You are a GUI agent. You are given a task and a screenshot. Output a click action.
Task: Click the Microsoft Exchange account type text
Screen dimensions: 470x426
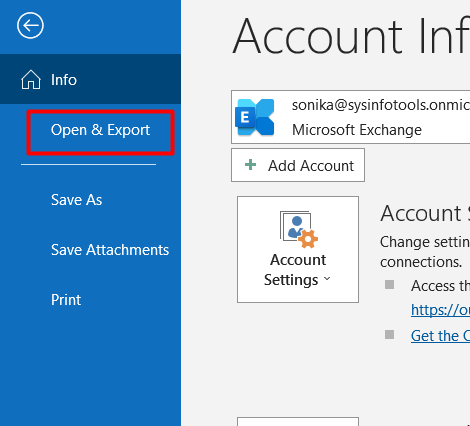point(357,130)
